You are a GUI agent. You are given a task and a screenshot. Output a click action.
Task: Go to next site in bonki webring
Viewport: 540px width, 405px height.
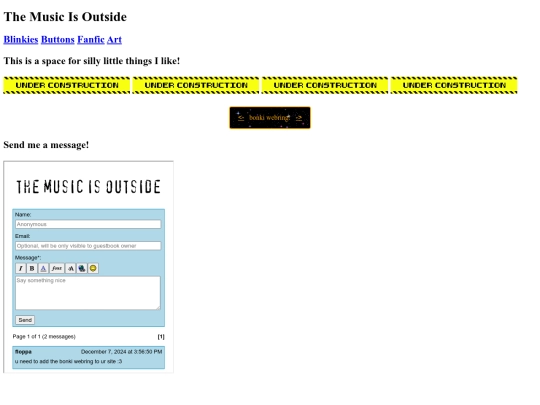coord(299,118)
